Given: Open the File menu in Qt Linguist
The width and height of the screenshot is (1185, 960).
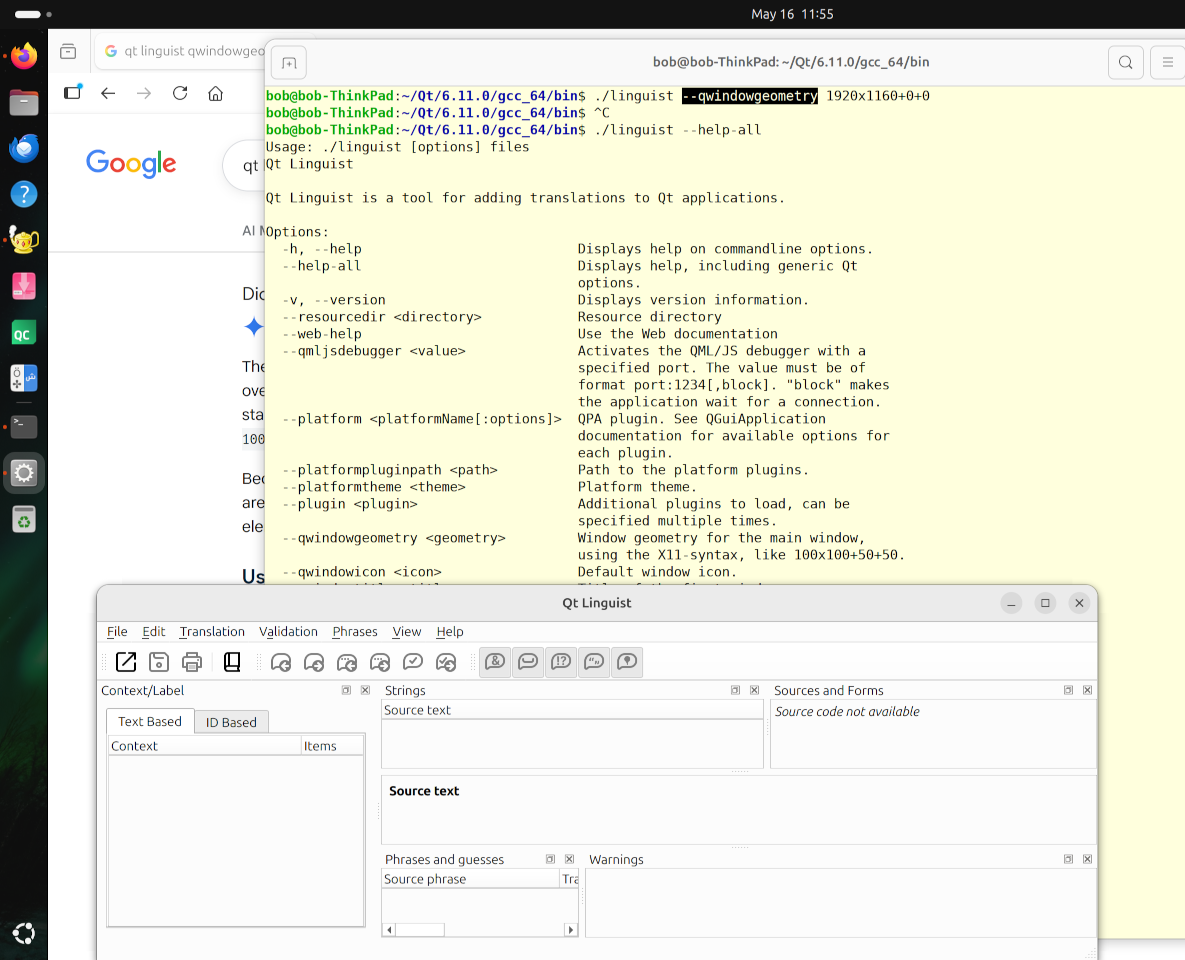Looking at the screenshot, I should (x=117, y=632).
